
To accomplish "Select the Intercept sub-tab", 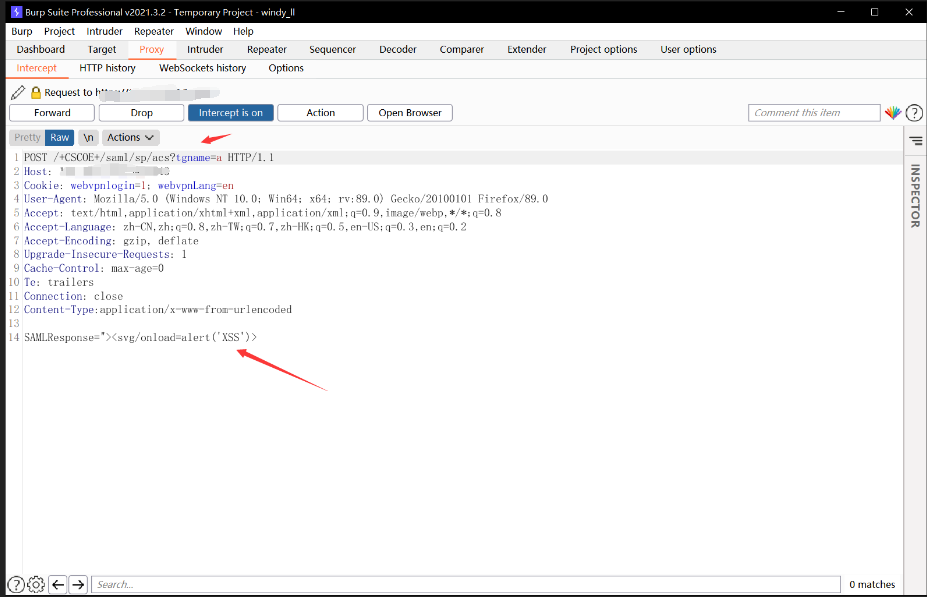I will [37, 68].
